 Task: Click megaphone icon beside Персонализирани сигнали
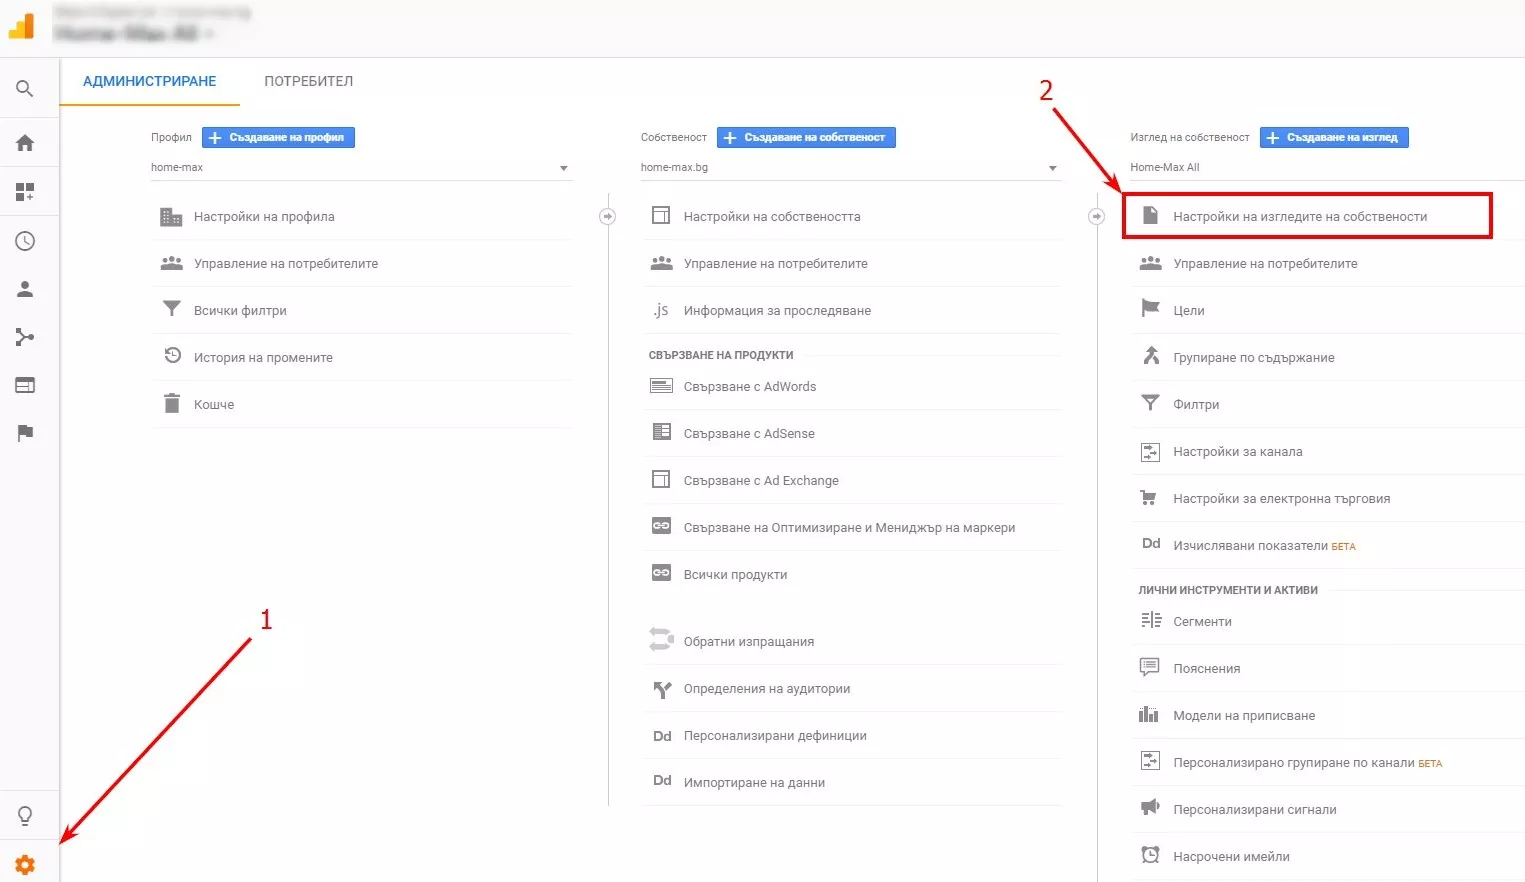1150,808
